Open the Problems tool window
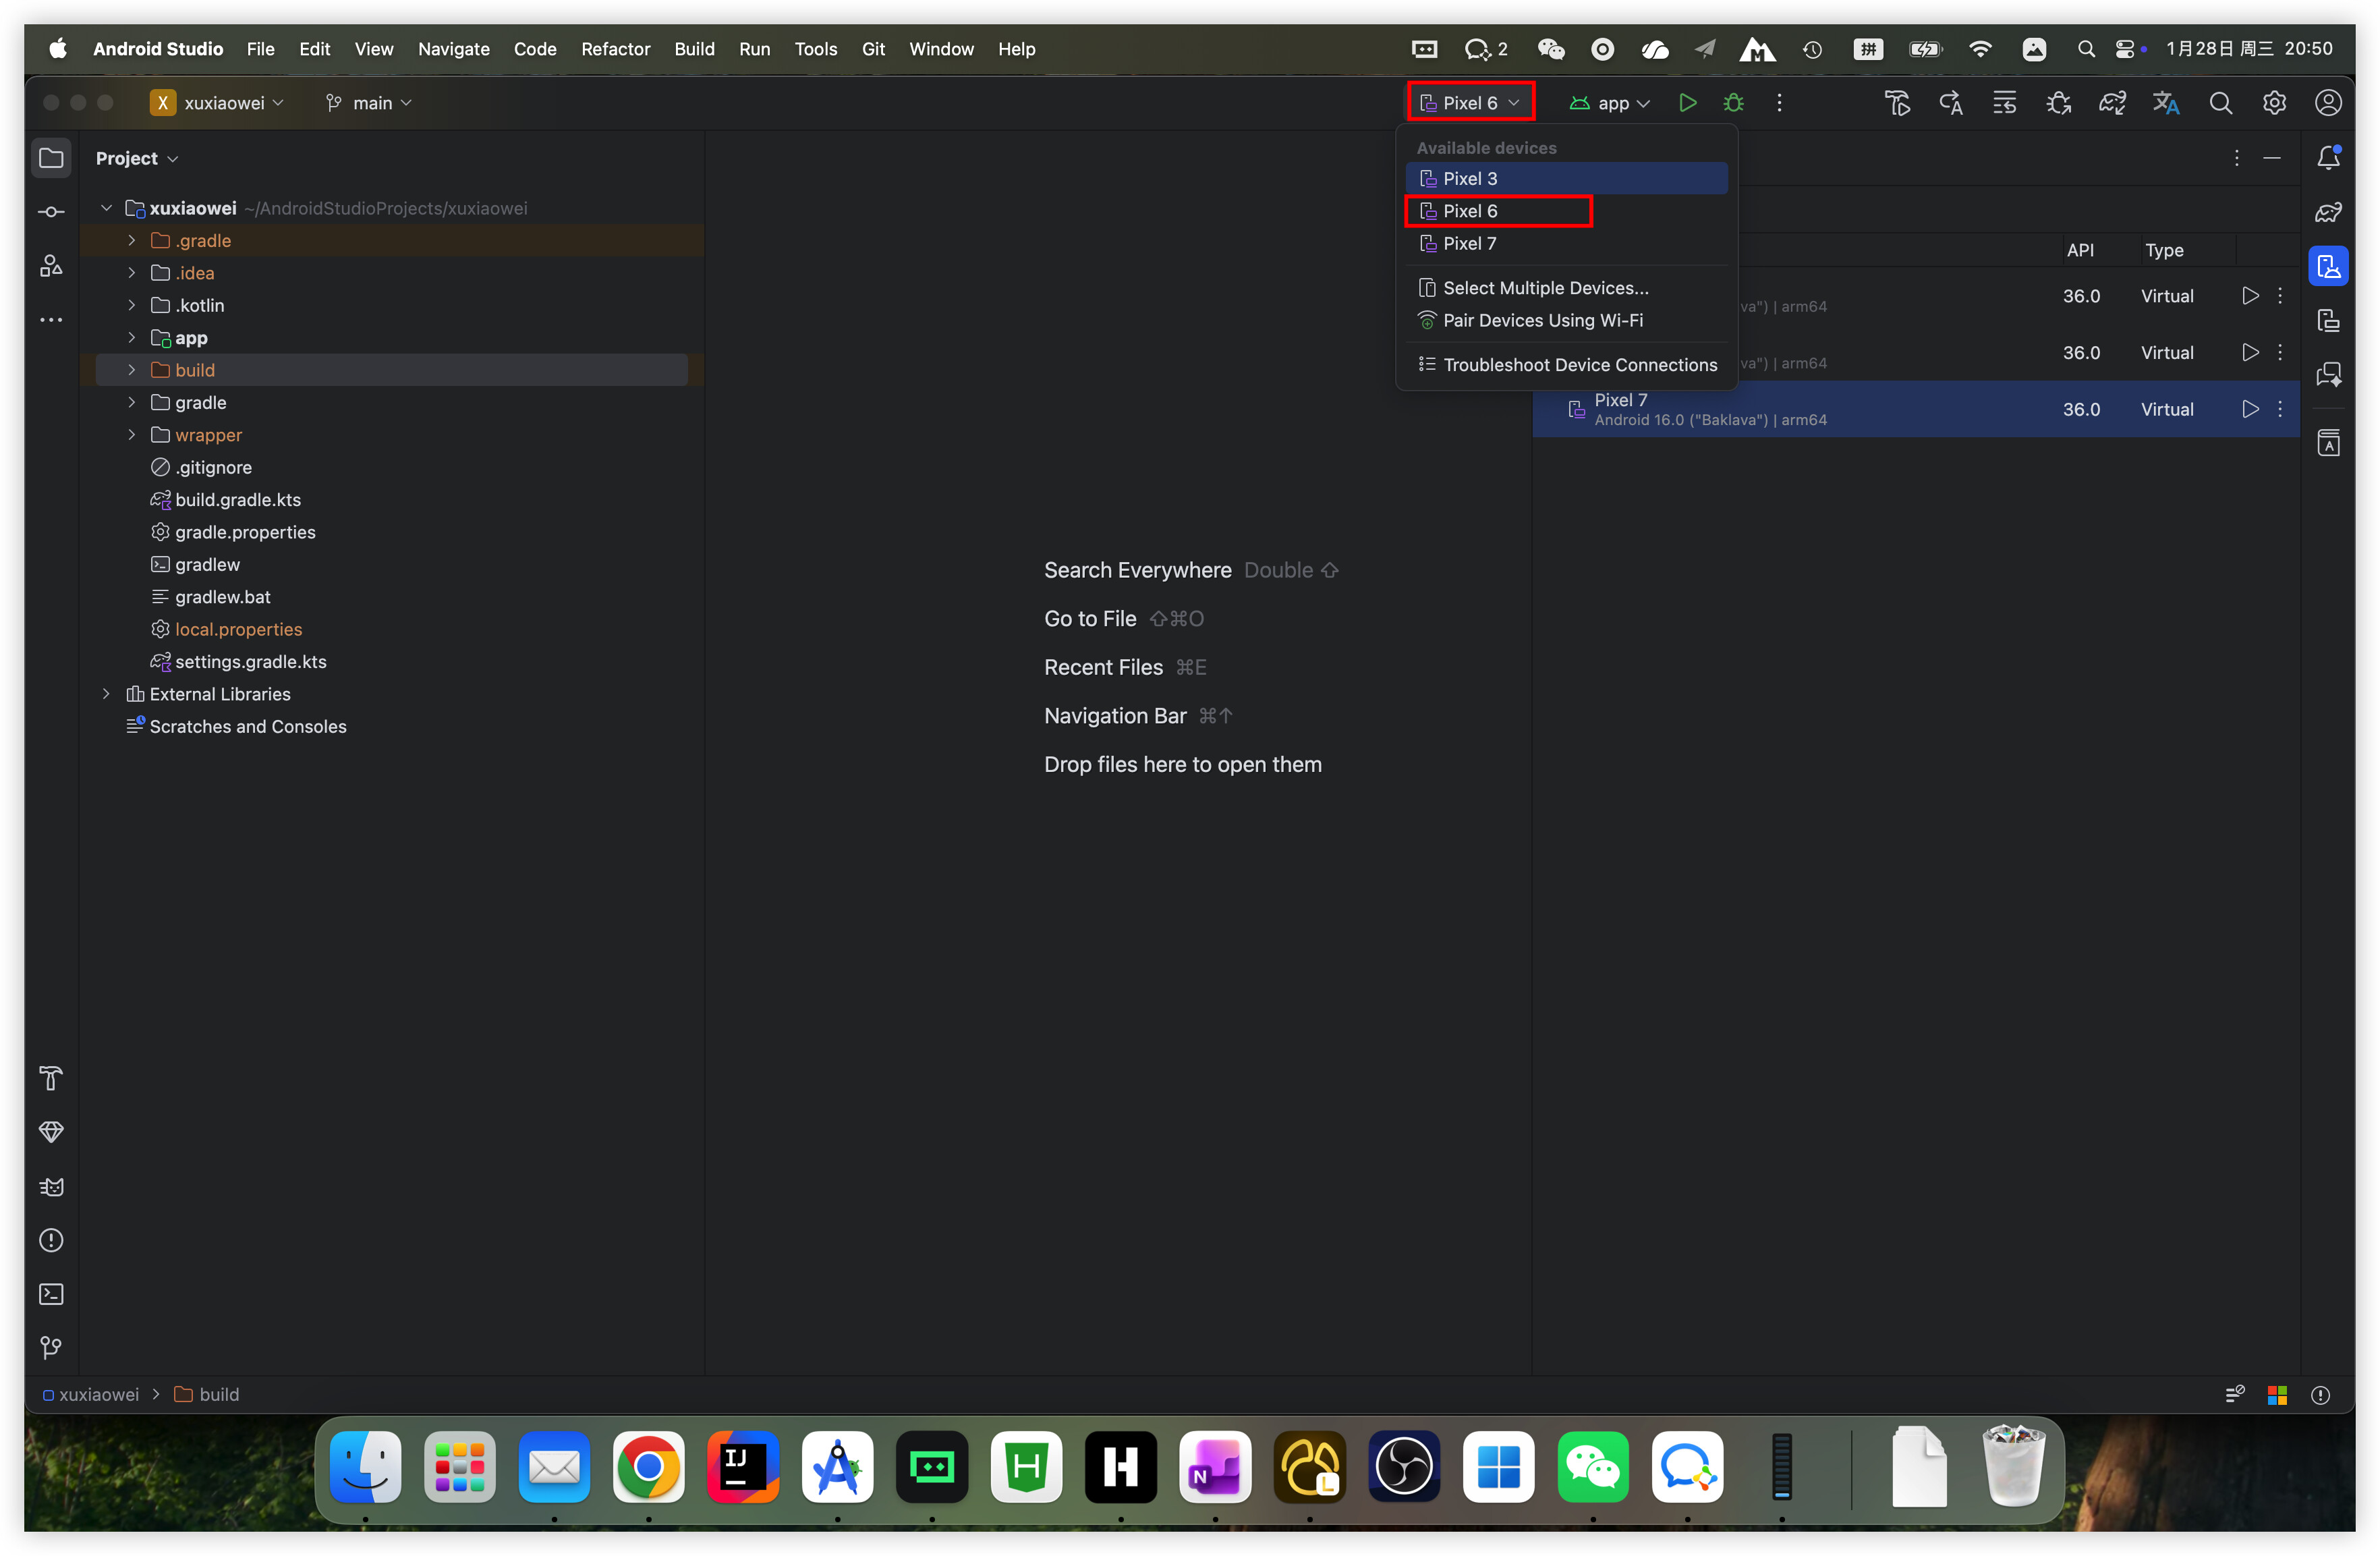Viewport: 2380px width, 1556px height. [x=51, y=1241]
